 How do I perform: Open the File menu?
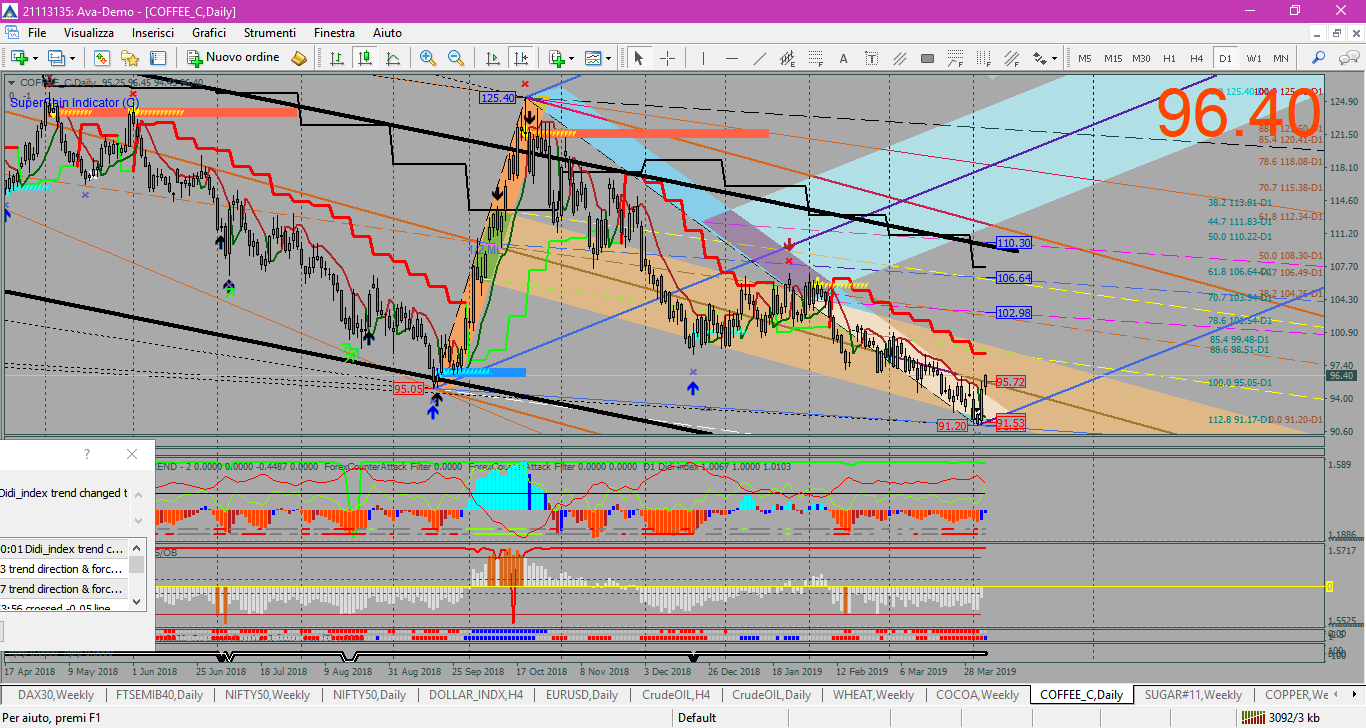37,33
